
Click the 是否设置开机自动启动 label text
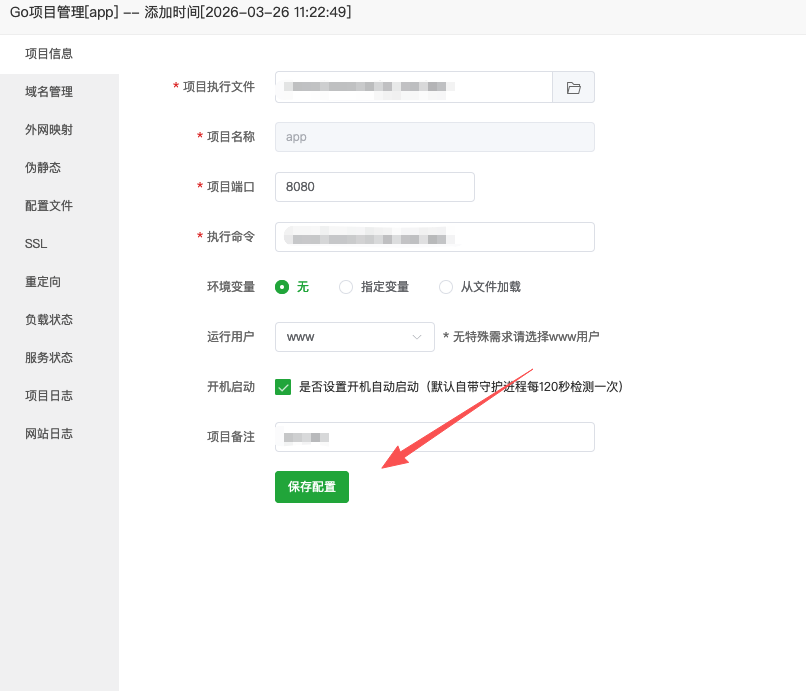(461, 387)
